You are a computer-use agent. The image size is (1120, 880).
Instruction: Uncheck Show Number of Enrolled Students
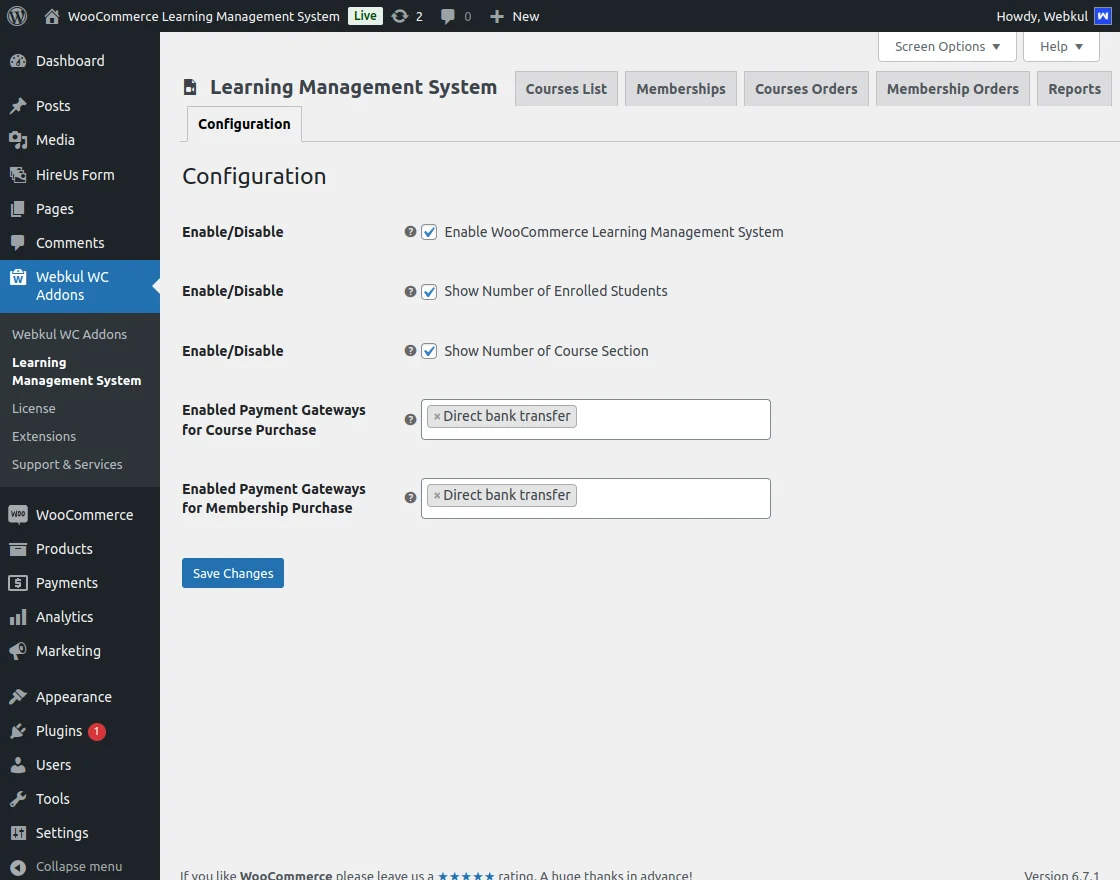(429, 291)
